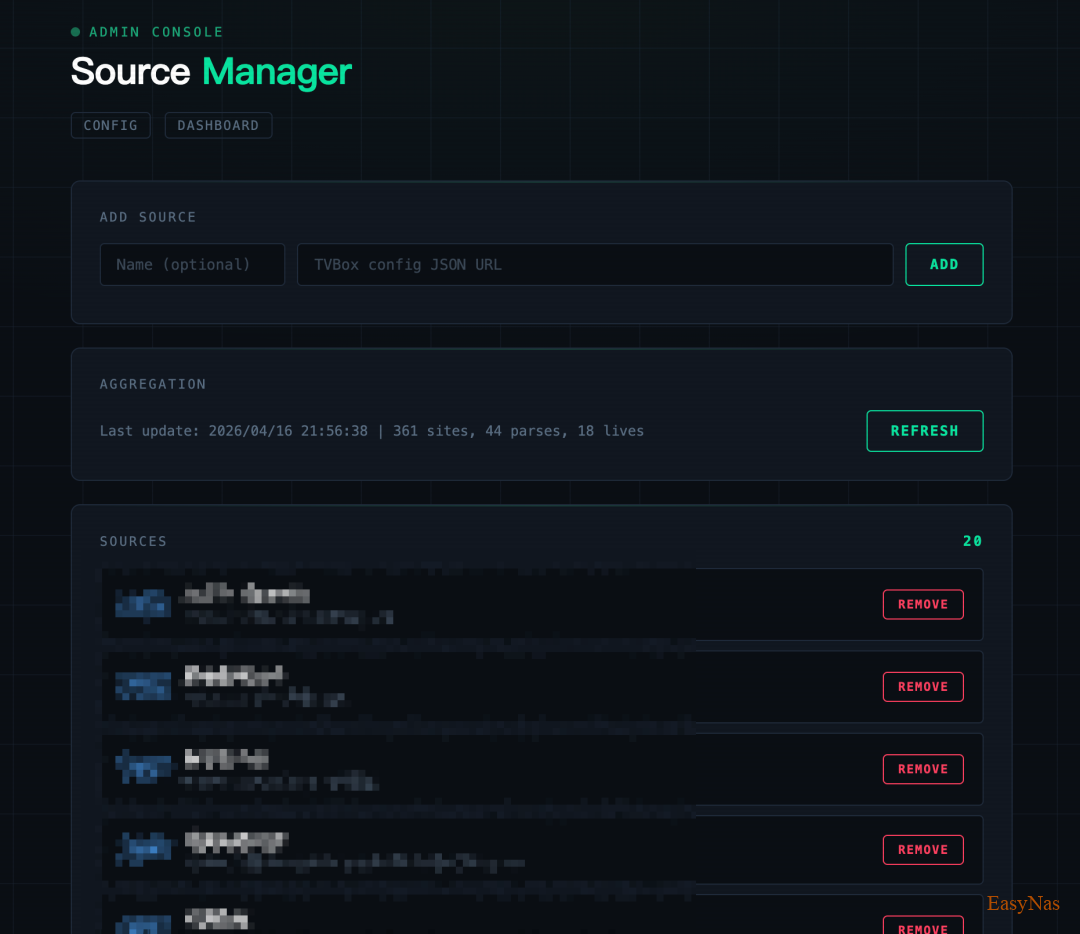Remove the first source in the list

(923, 605)
